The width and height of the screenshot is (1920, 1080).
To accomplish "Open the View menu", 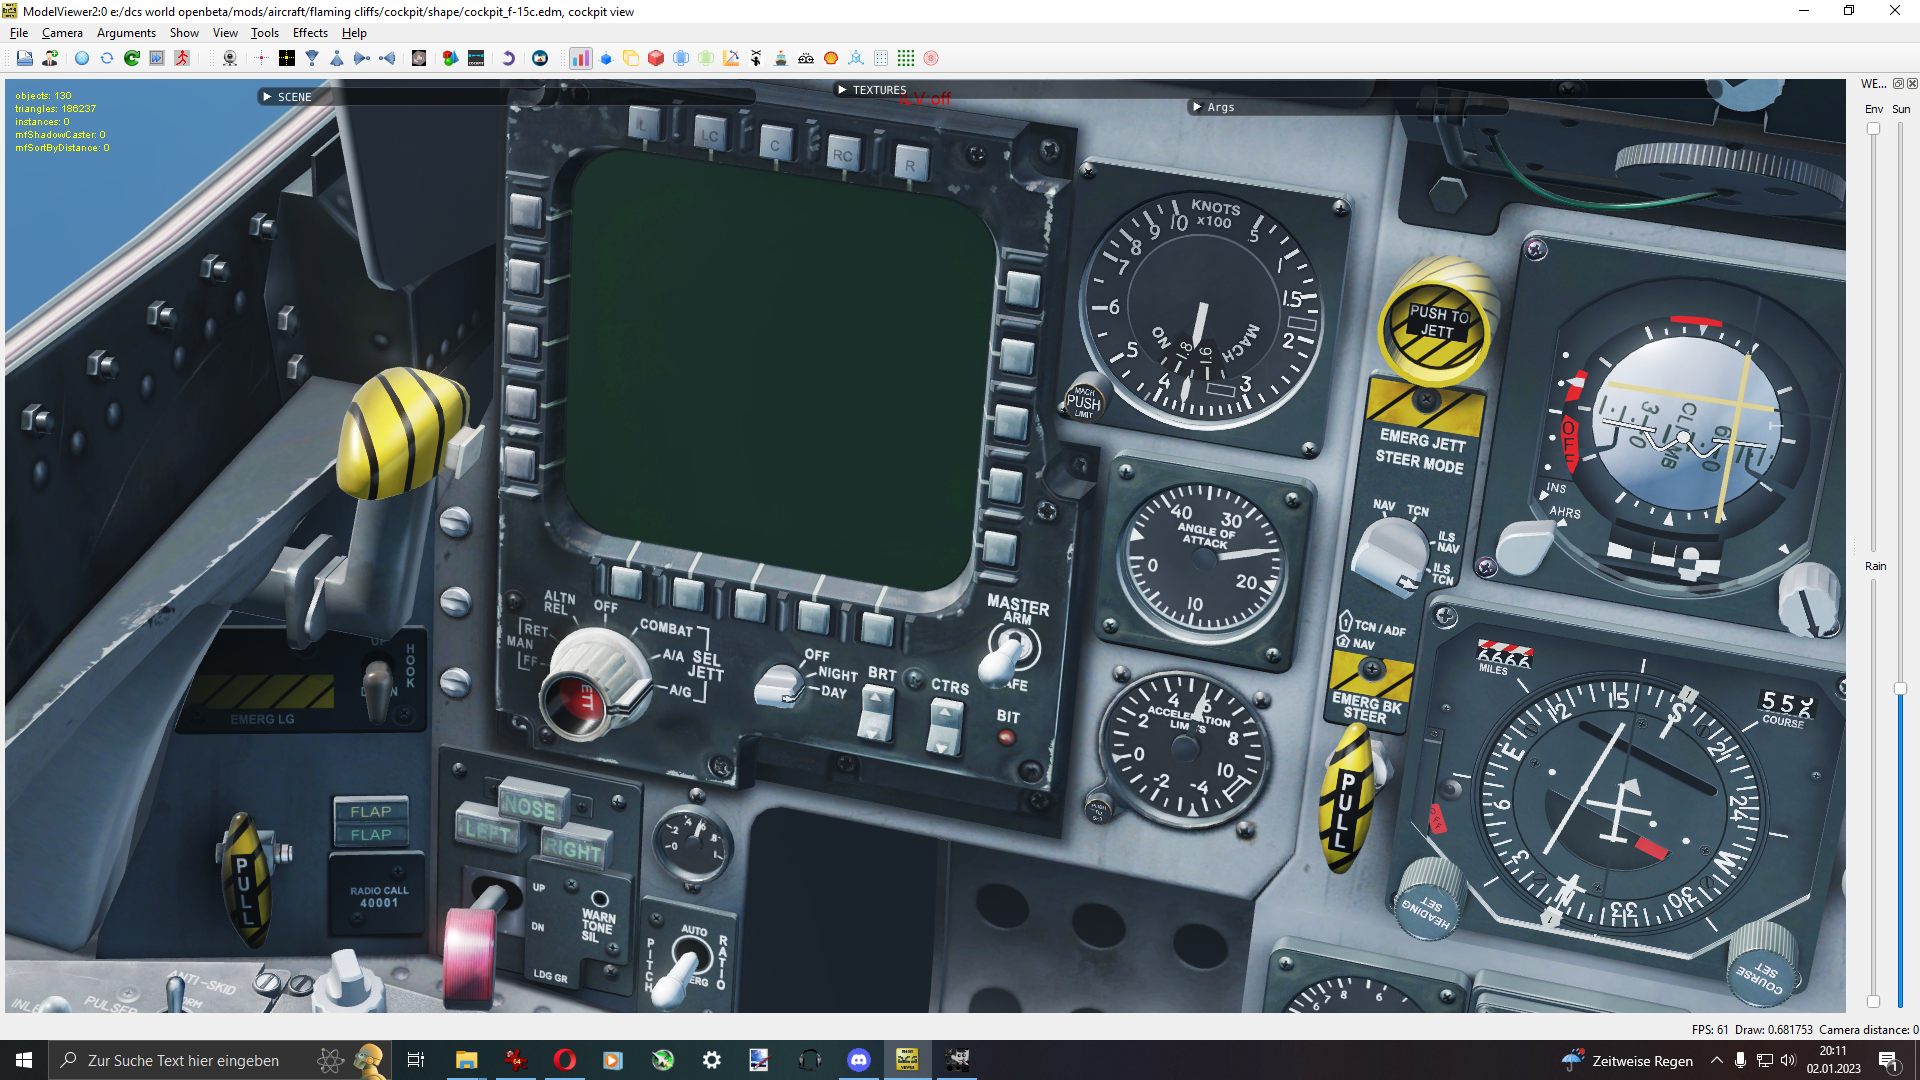I will point(225,33).
